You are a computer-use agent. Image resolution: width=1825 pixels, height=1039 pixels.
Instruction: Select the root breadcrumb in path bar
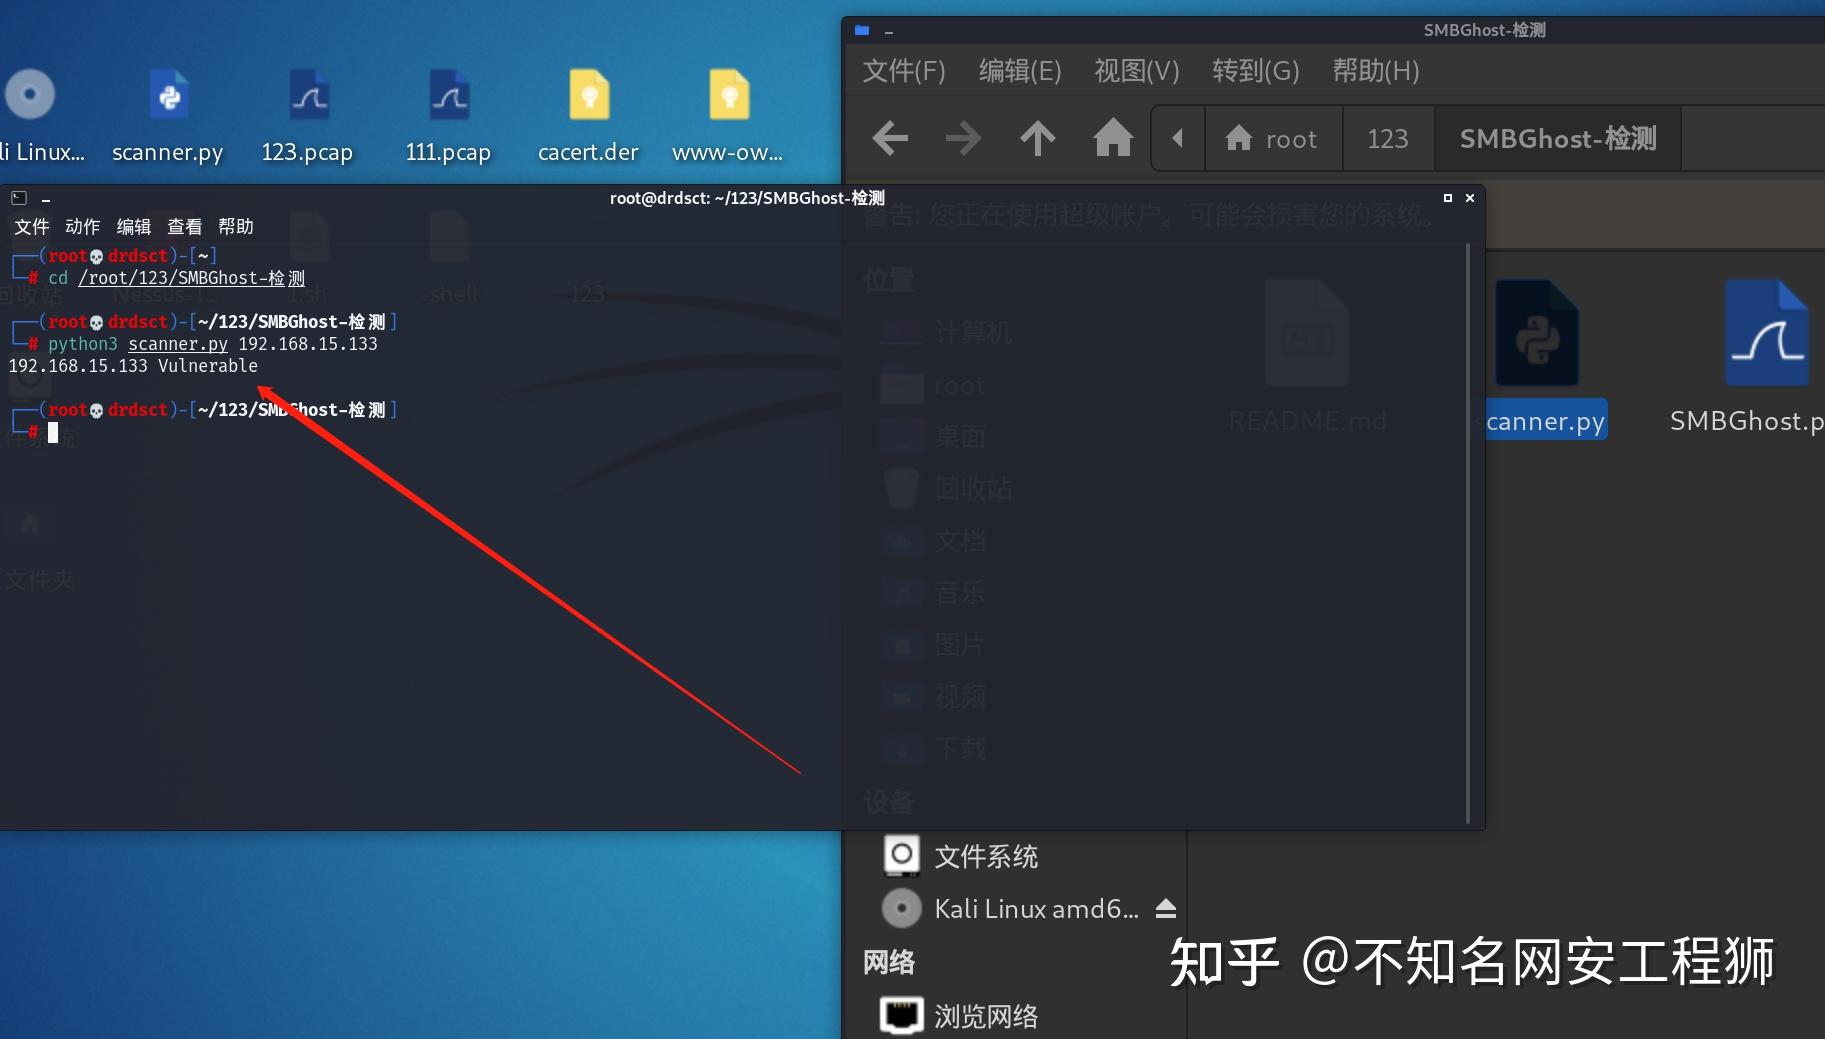click(1273, 138)
